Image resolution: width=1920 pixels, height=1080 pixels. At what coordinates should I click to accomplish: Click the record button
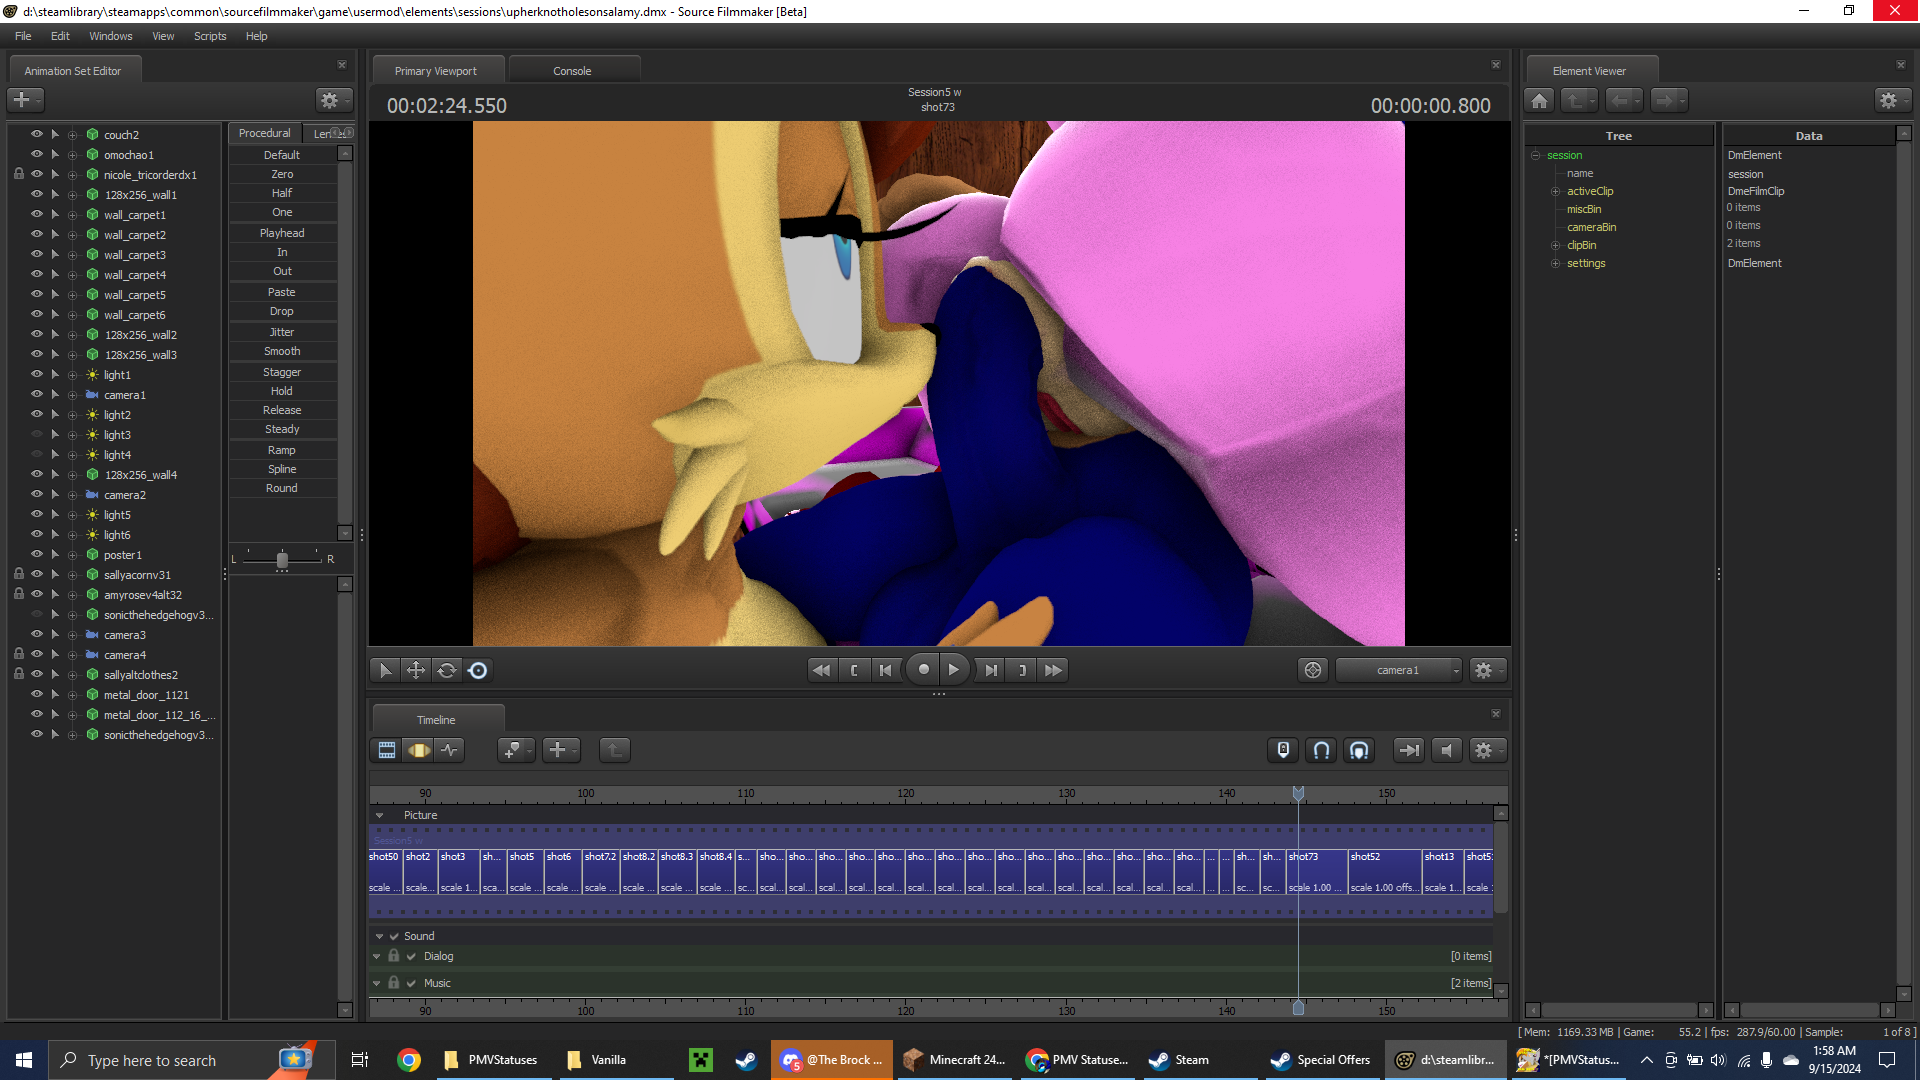[x=924, y=670]
